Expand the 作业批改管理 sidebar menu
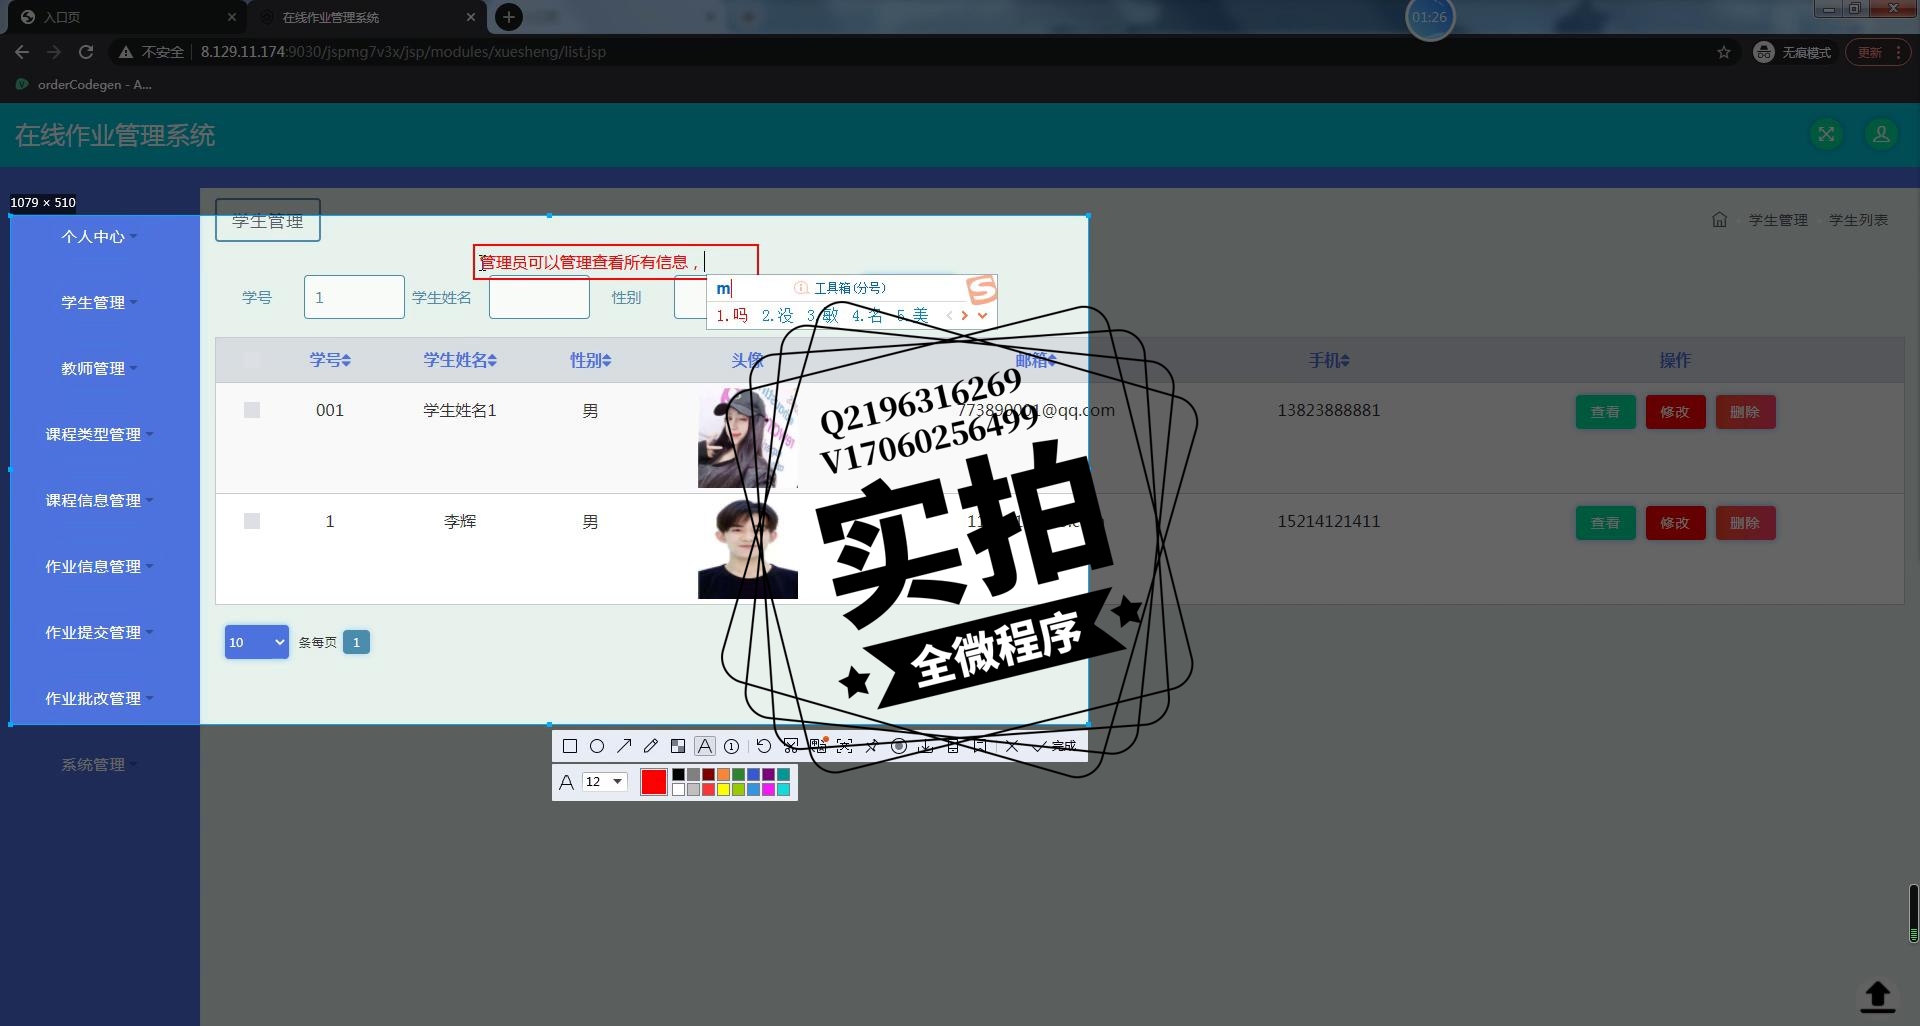Viewport: 1920px width, 1026px height. 99,699
